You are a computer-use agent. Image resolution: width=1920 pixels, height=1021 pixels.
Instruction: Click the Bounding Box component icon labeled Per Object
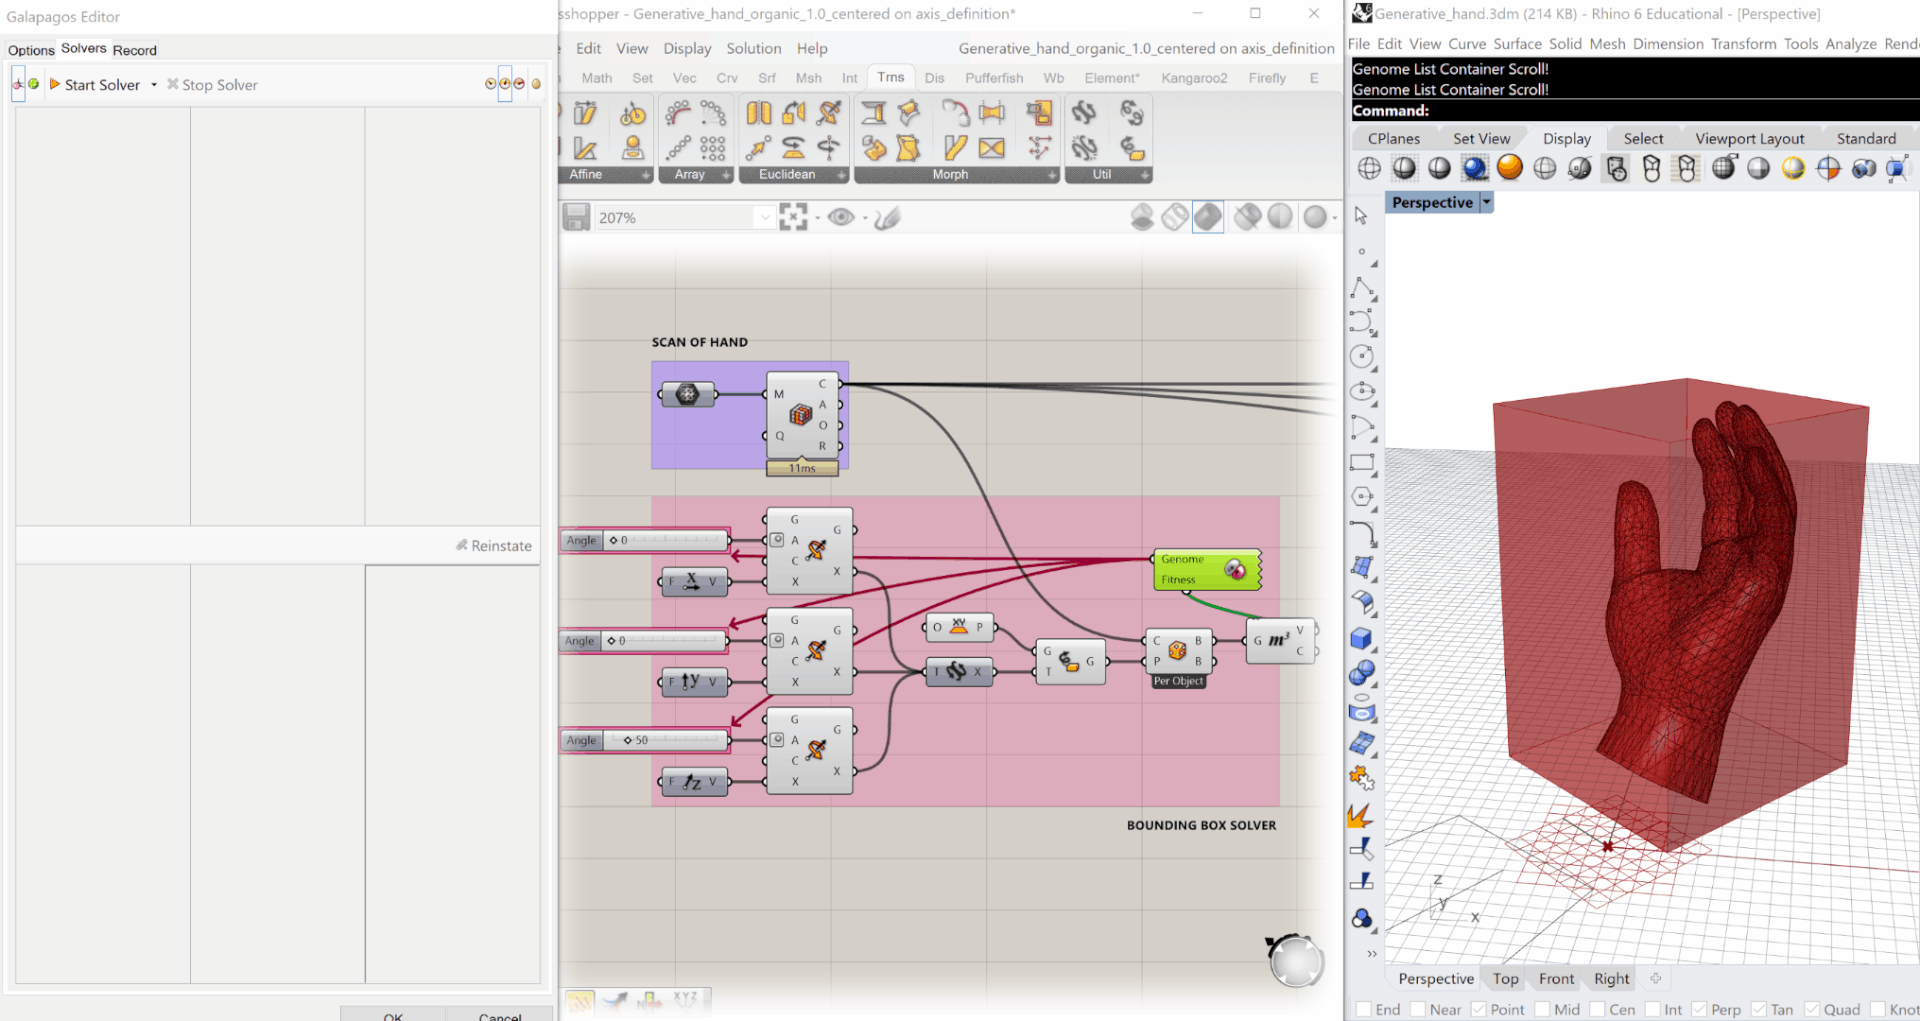1178,650
